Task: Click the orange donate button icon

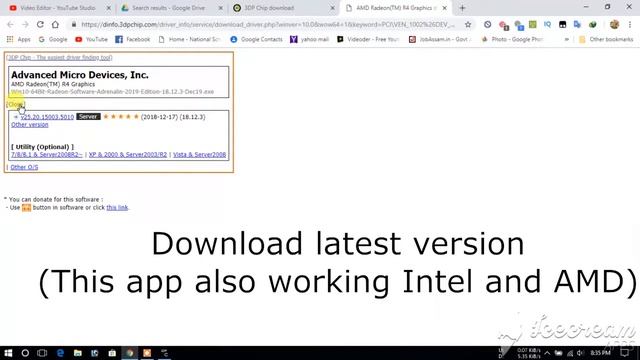Action: tap(26, 208)
